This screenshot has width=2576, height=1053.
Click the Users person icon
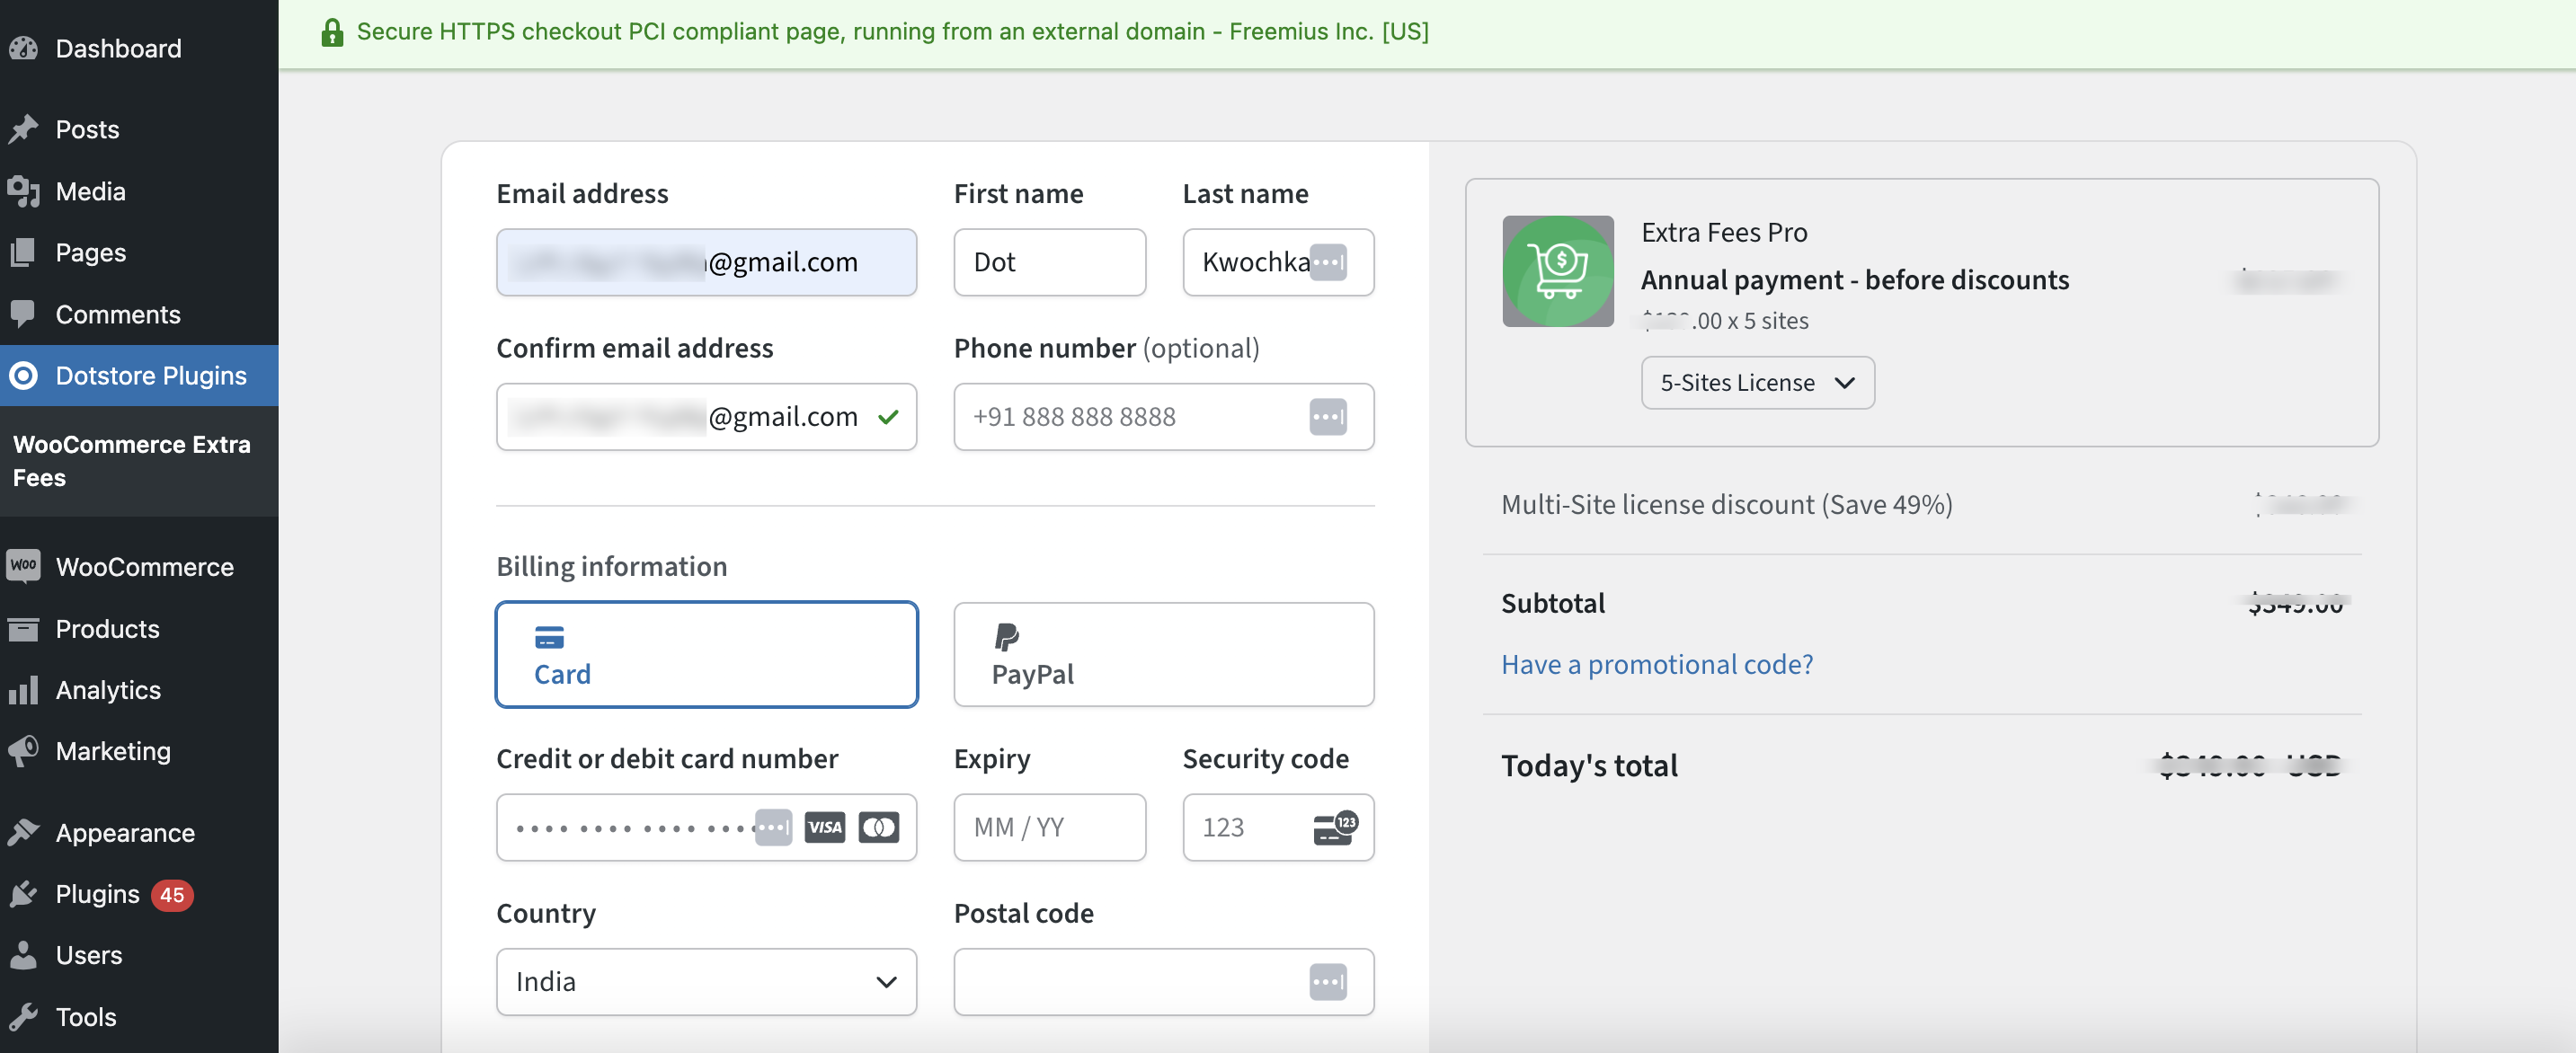point(23,955)
